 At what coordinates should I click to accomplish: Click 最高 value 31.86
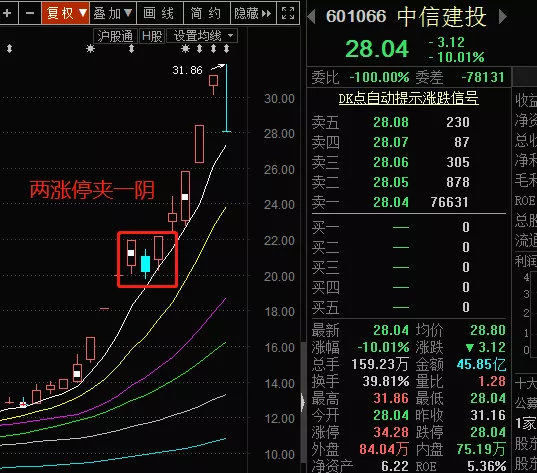pyautogui.click(x=391, y=398)
